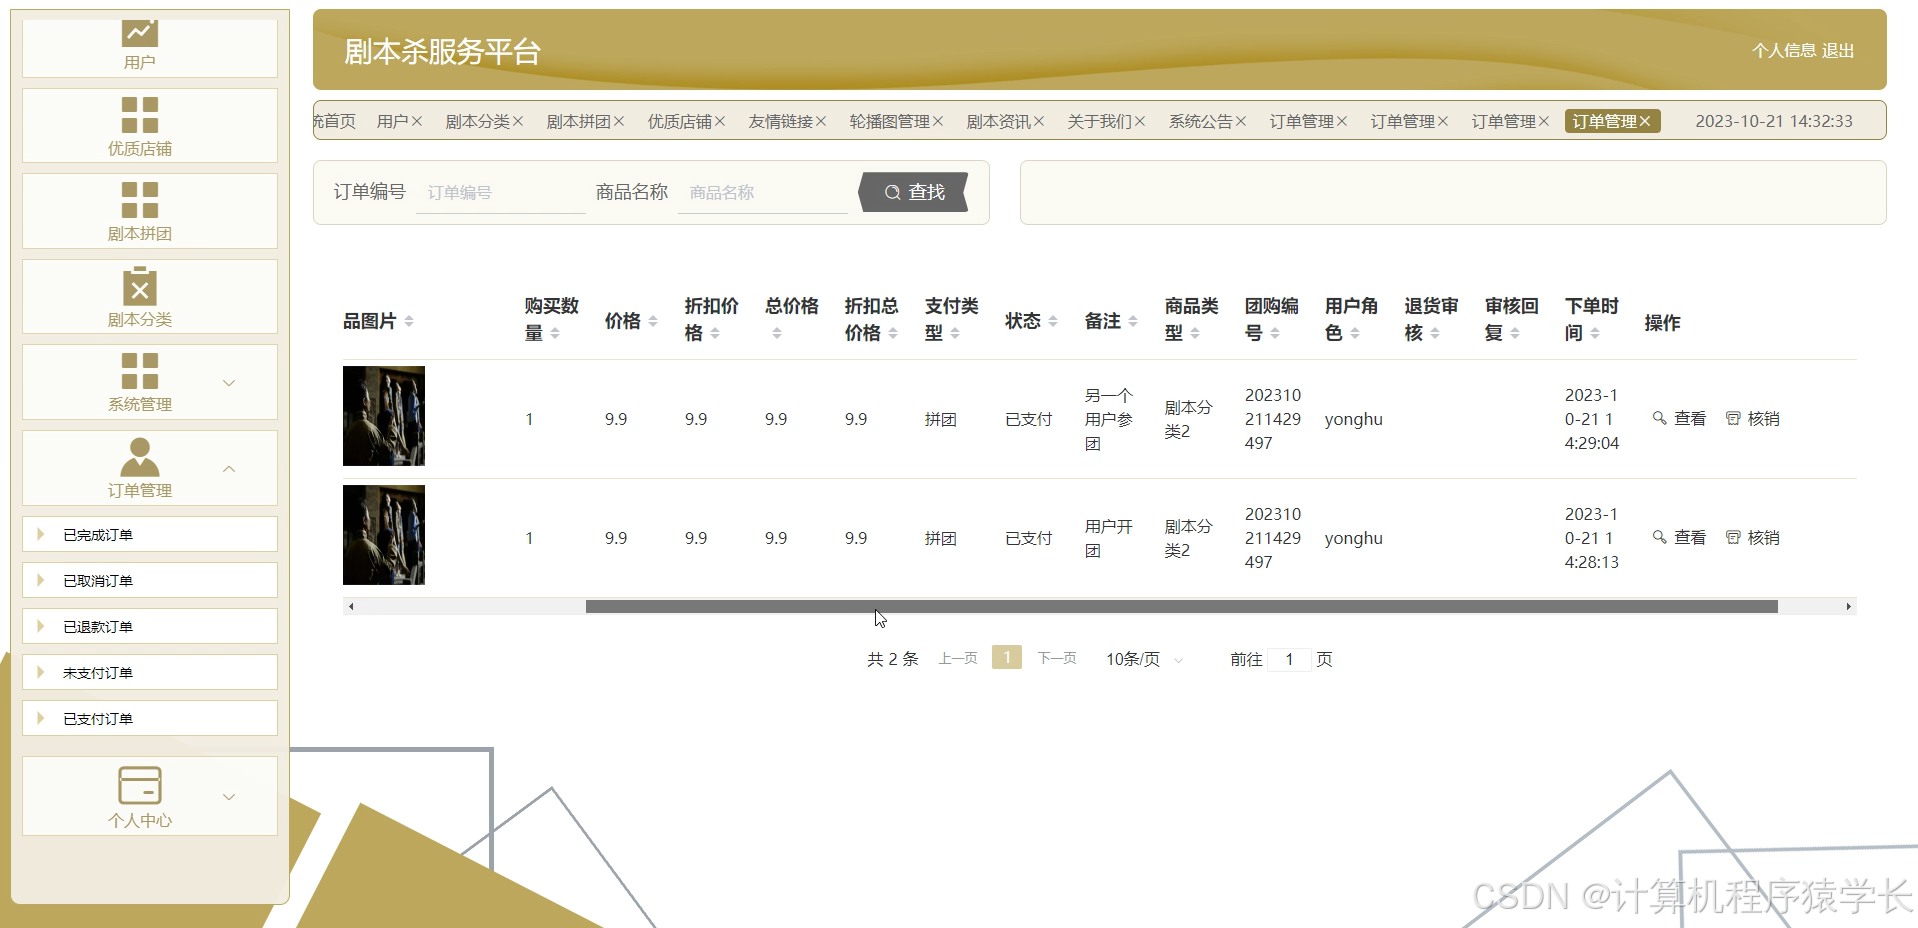This screenshot has height=928, width=1918.
Task: Click the scrollbar right arrow
Action: 1848,606
